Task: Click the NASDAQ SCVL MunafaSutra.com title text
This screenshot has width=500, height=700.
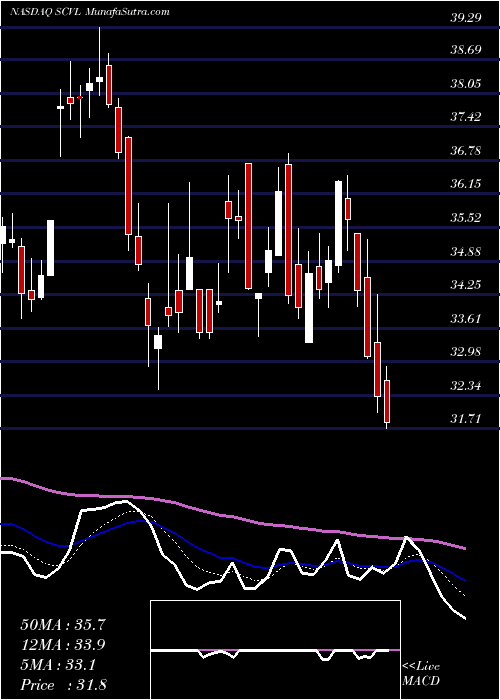Action: [90, 12]
